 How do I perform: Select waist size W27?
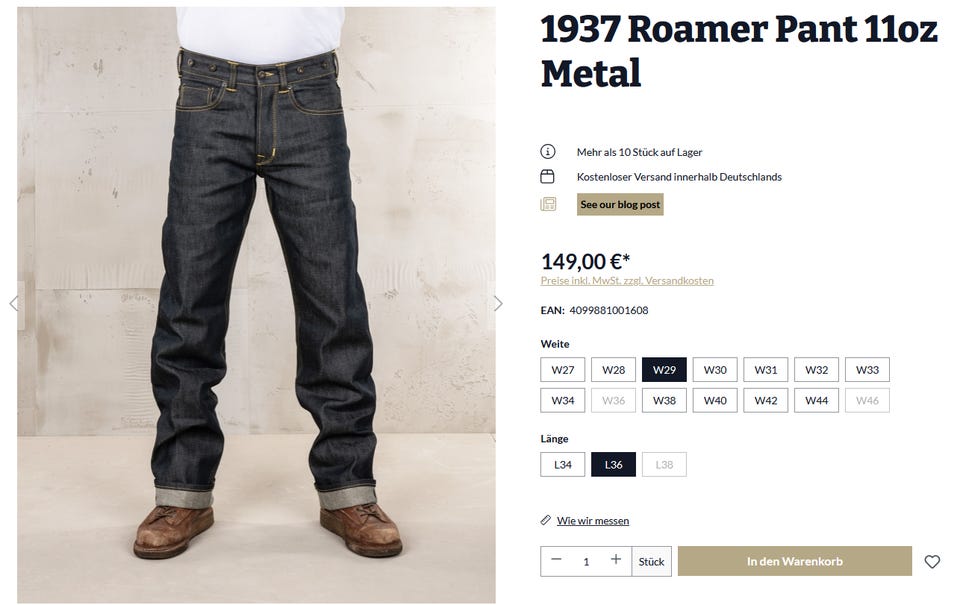point(563,370)
